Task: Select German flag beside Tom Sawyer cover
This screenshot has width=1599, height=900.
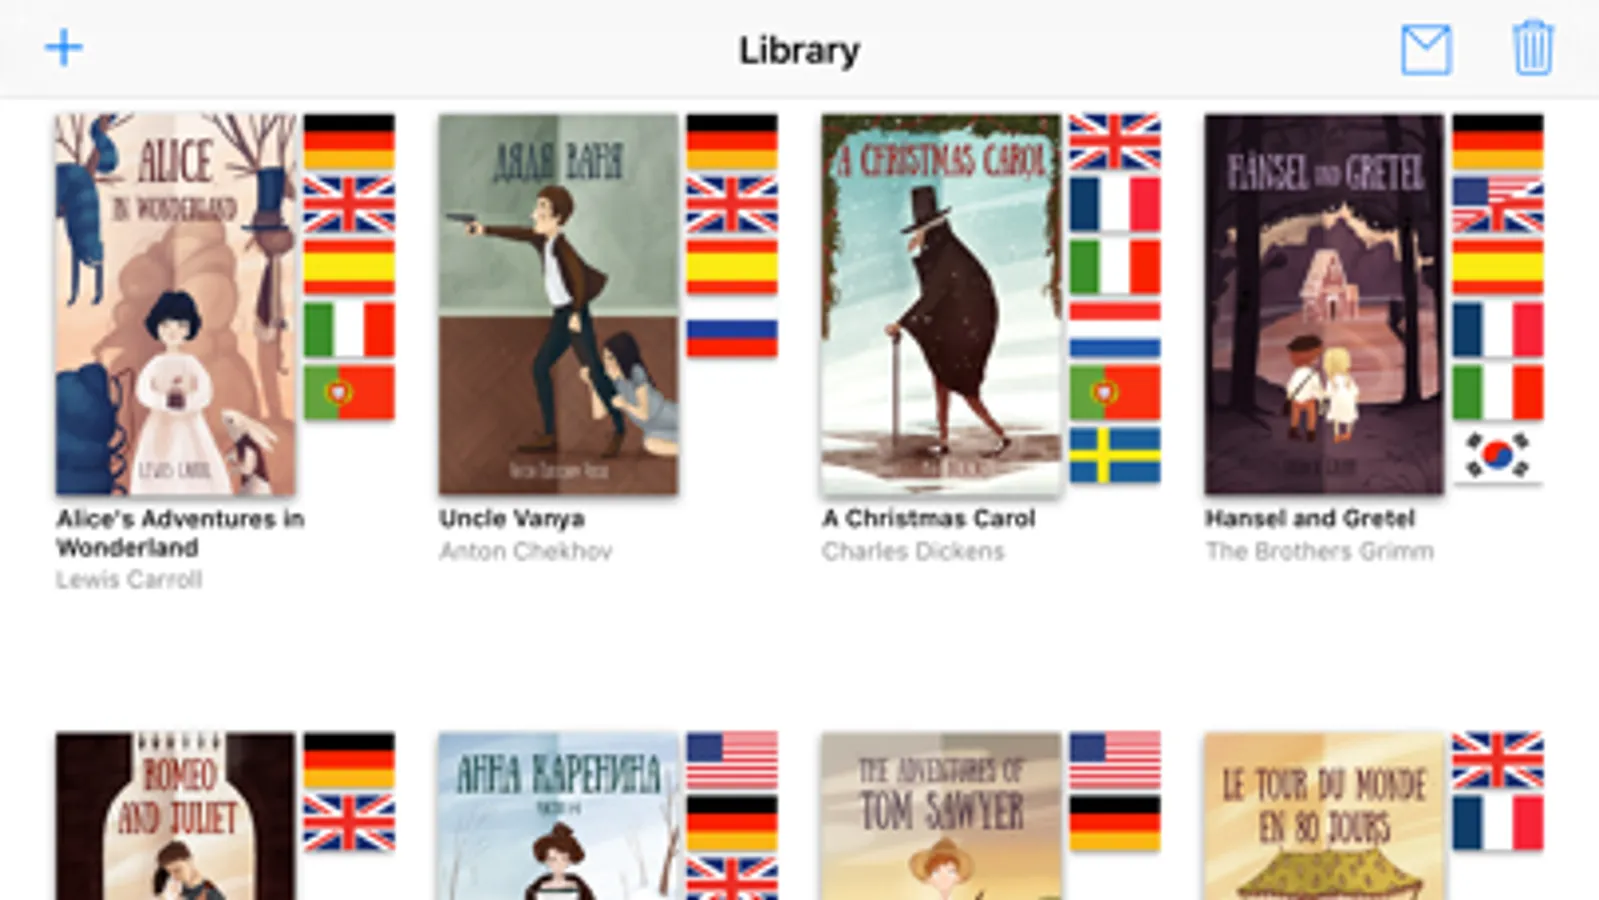Action: tap(1115, 822)
